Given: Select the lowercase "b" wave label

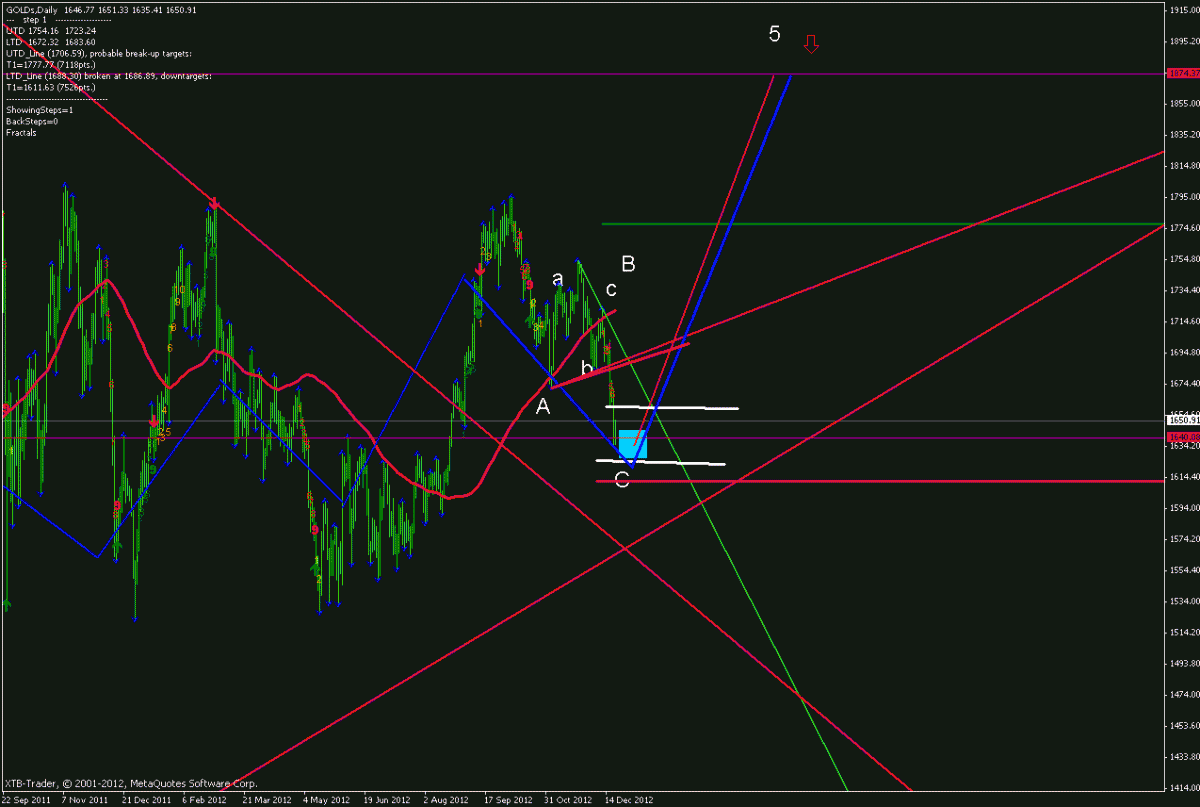Looking at the screenshot, I should tap(587, 367).
